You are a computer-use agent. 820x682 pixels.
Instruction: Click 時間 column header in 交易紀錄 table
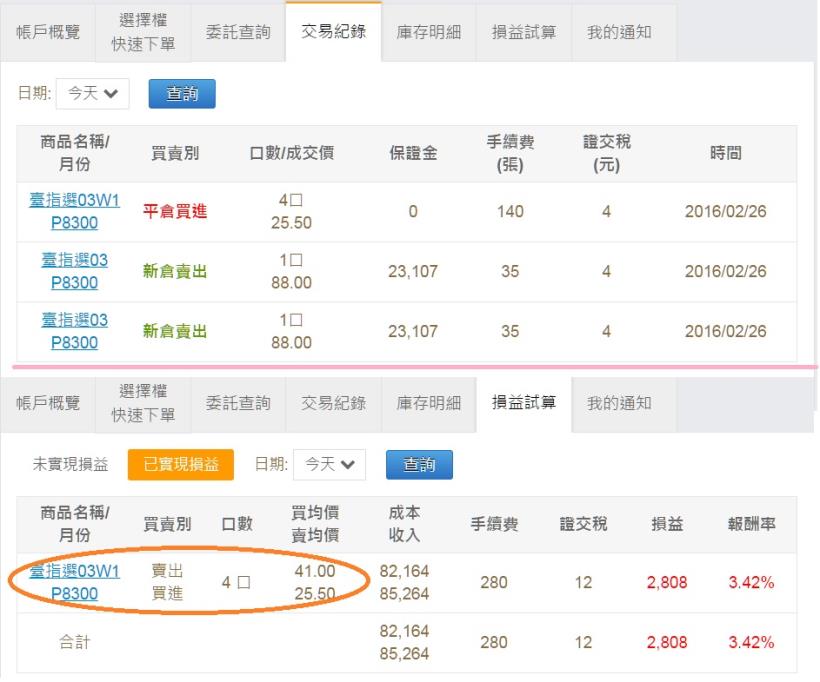(726, 153)
